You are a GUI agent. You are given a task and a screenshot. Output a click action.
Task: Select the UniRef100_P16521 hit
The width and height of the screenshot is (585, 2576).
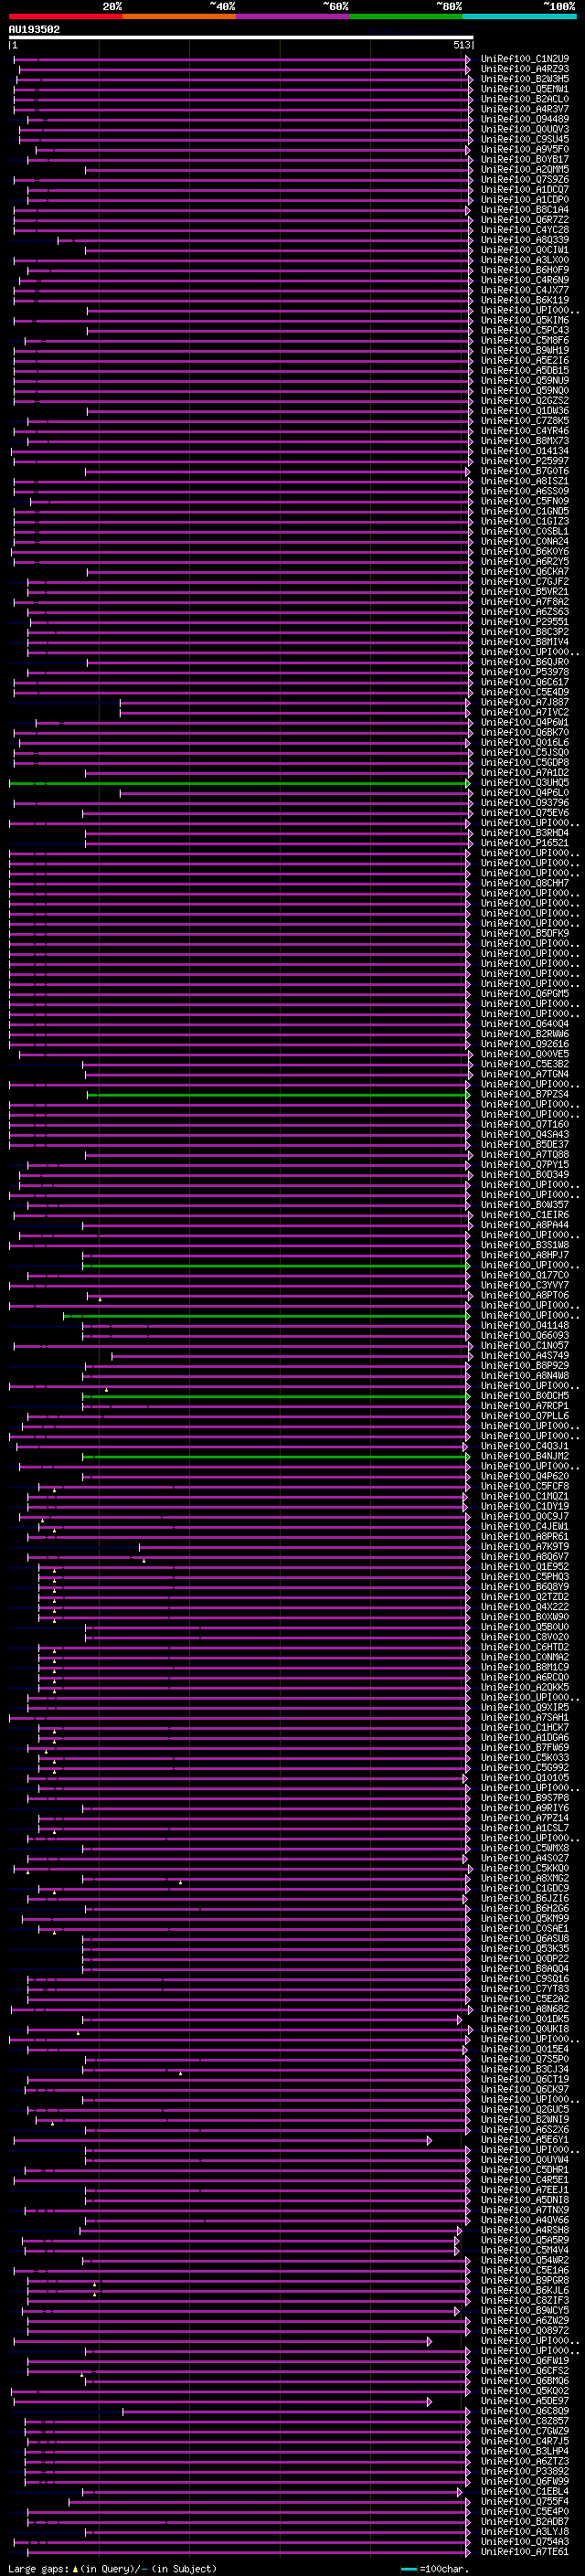click(x=524, y=843)
